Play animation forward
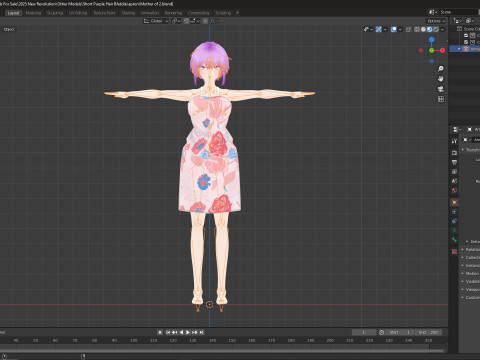Screen dimensions: 480x360 pos(188,332)
